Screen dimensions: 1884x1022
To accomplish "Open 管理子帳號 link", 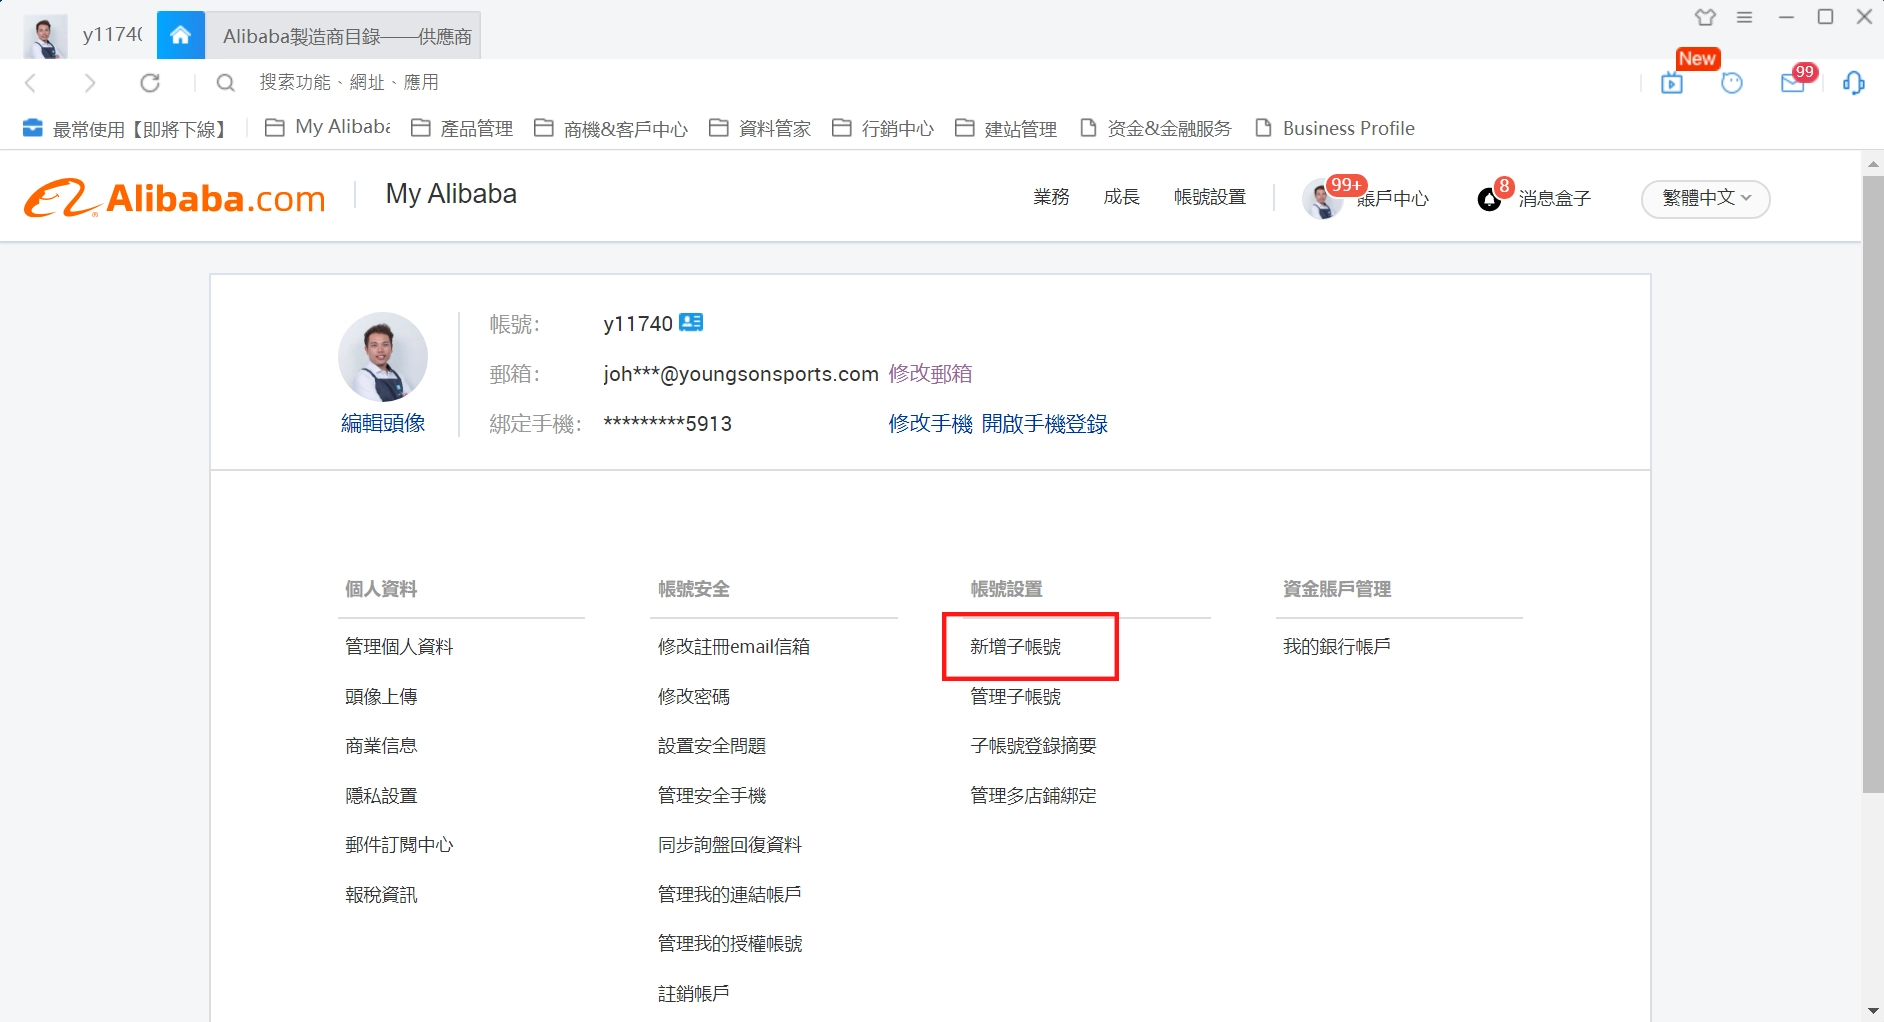I will click(x=1016, y=696).
